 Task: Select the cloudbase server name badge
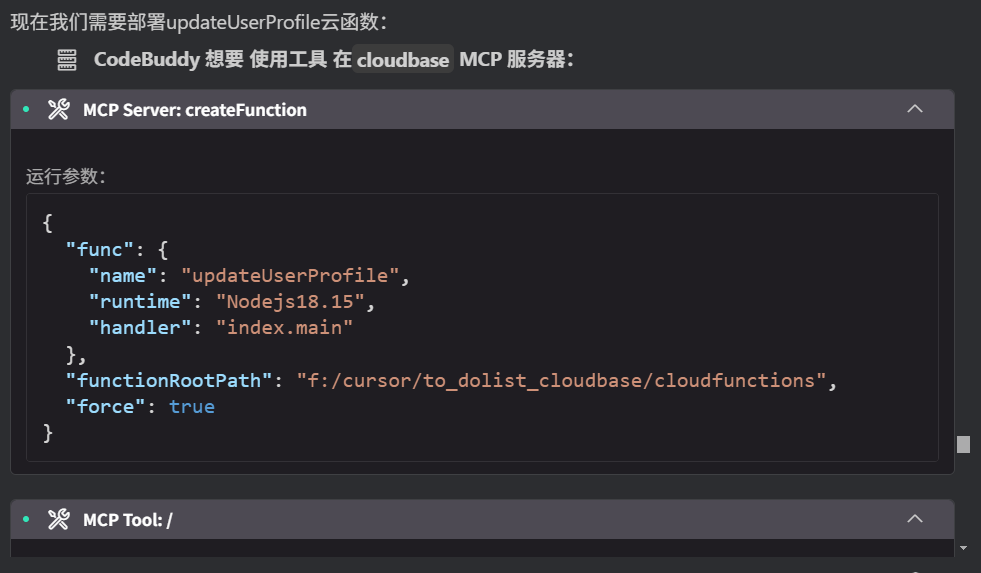coord(403,60)
